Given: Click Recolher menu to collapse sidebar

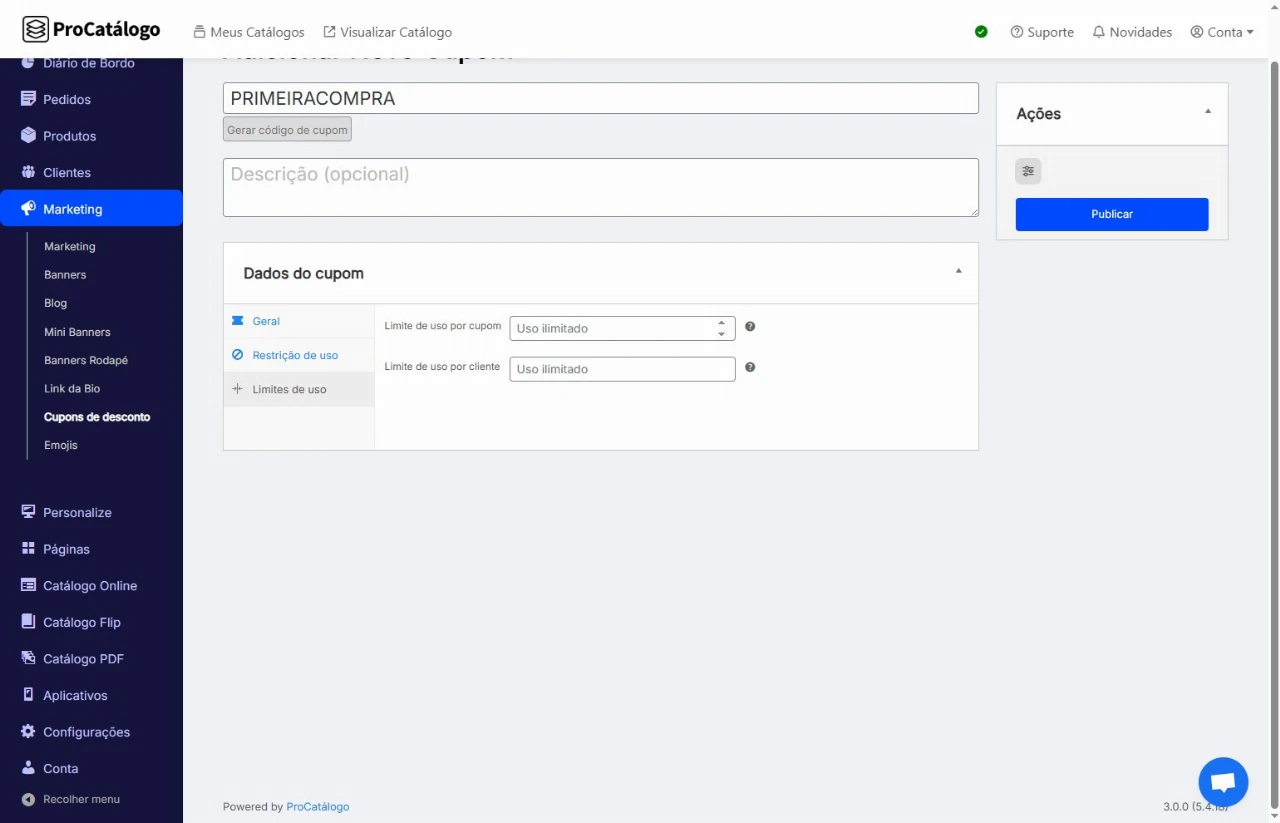Looking at the screenshot, I should [x=80, y=799].
